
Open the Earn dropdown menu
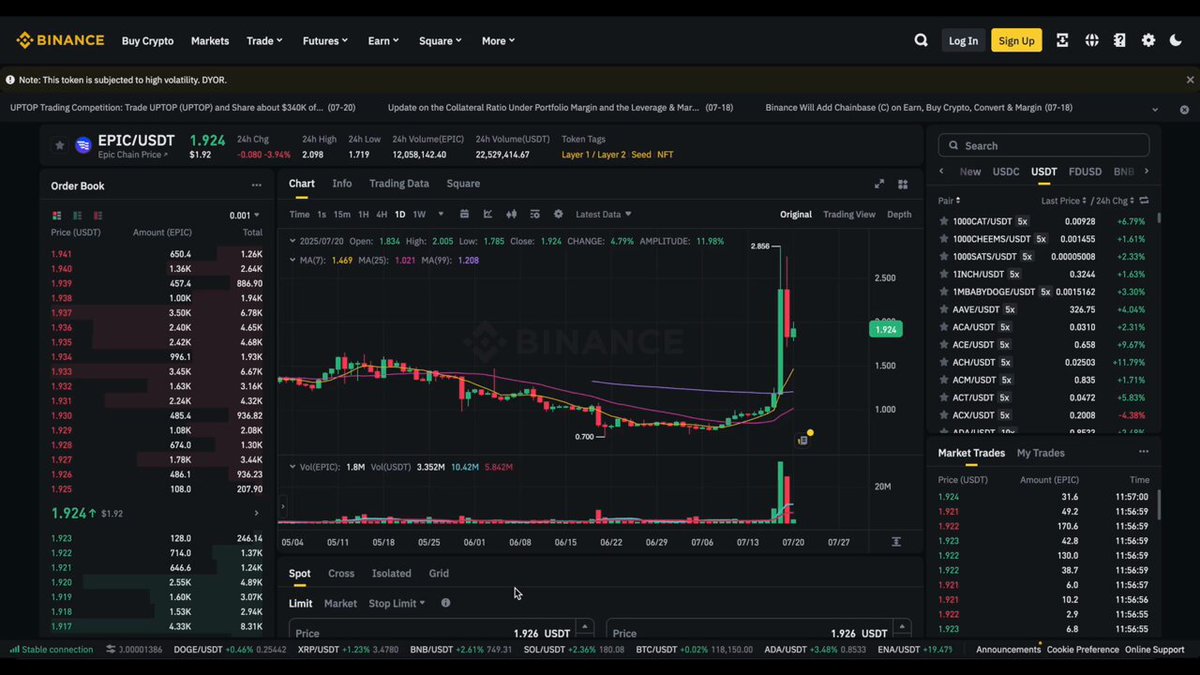[383, 41]
